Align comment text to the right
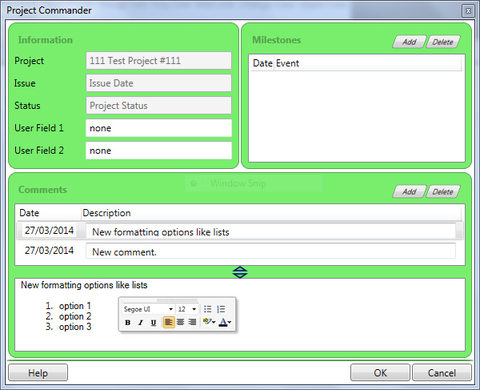This screenshot has height=390, width=480. (x=192, y=322)
